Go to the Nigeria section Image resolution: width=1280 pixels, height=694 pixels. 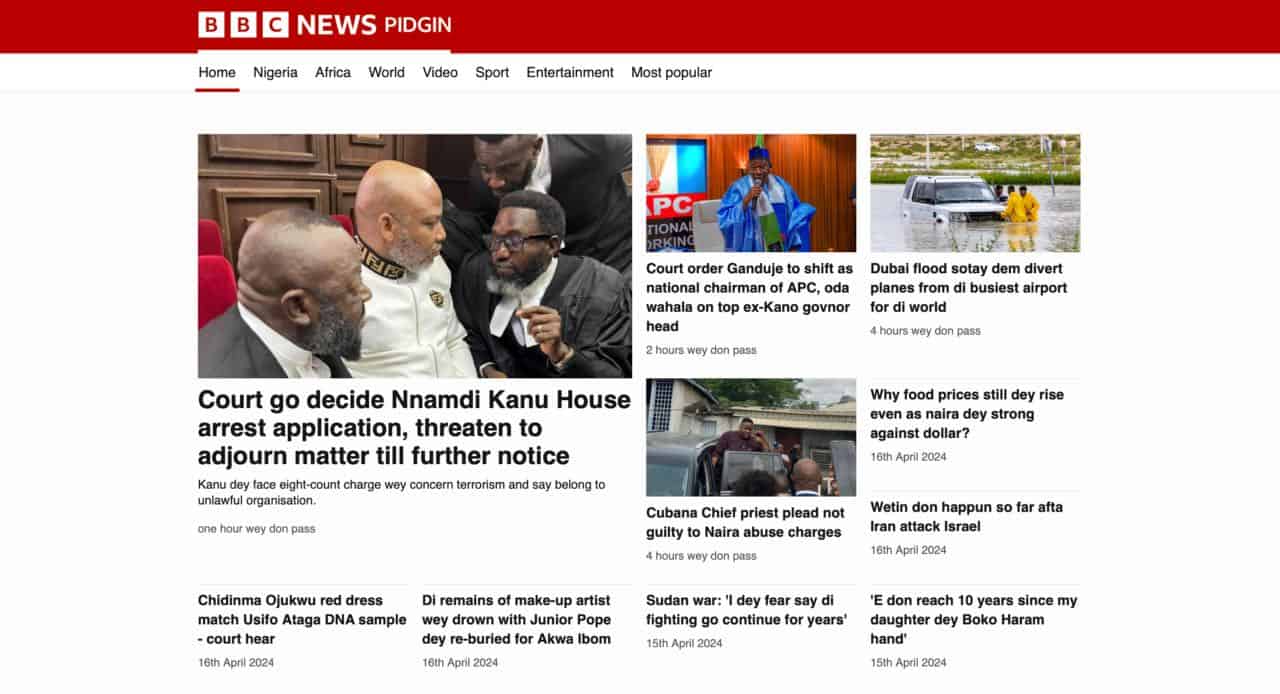(275, 72)
